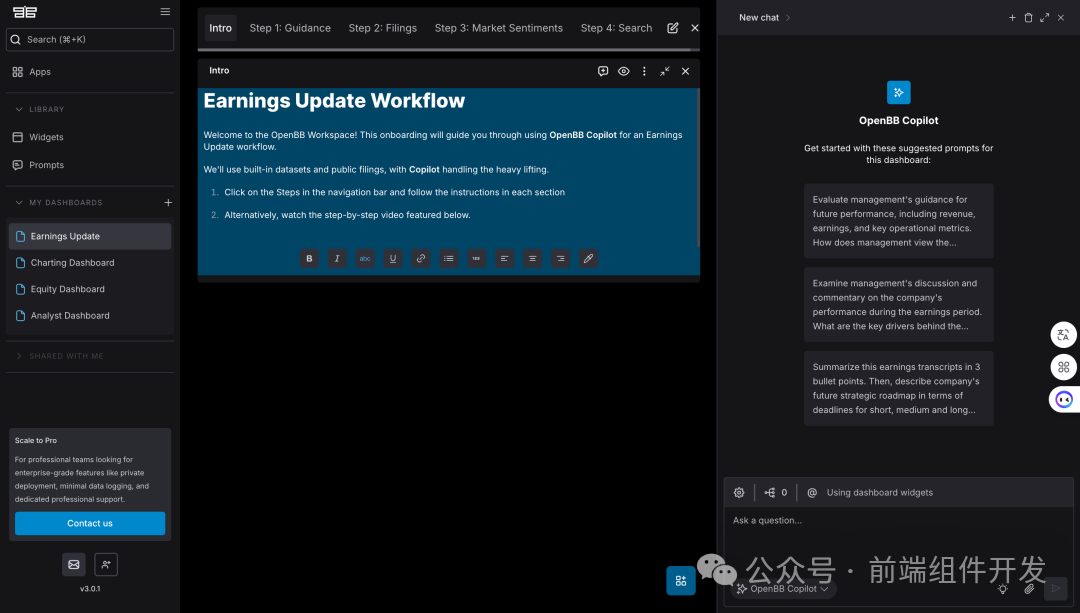Click the lightbulb icon in chat input

click(1003, 589)
